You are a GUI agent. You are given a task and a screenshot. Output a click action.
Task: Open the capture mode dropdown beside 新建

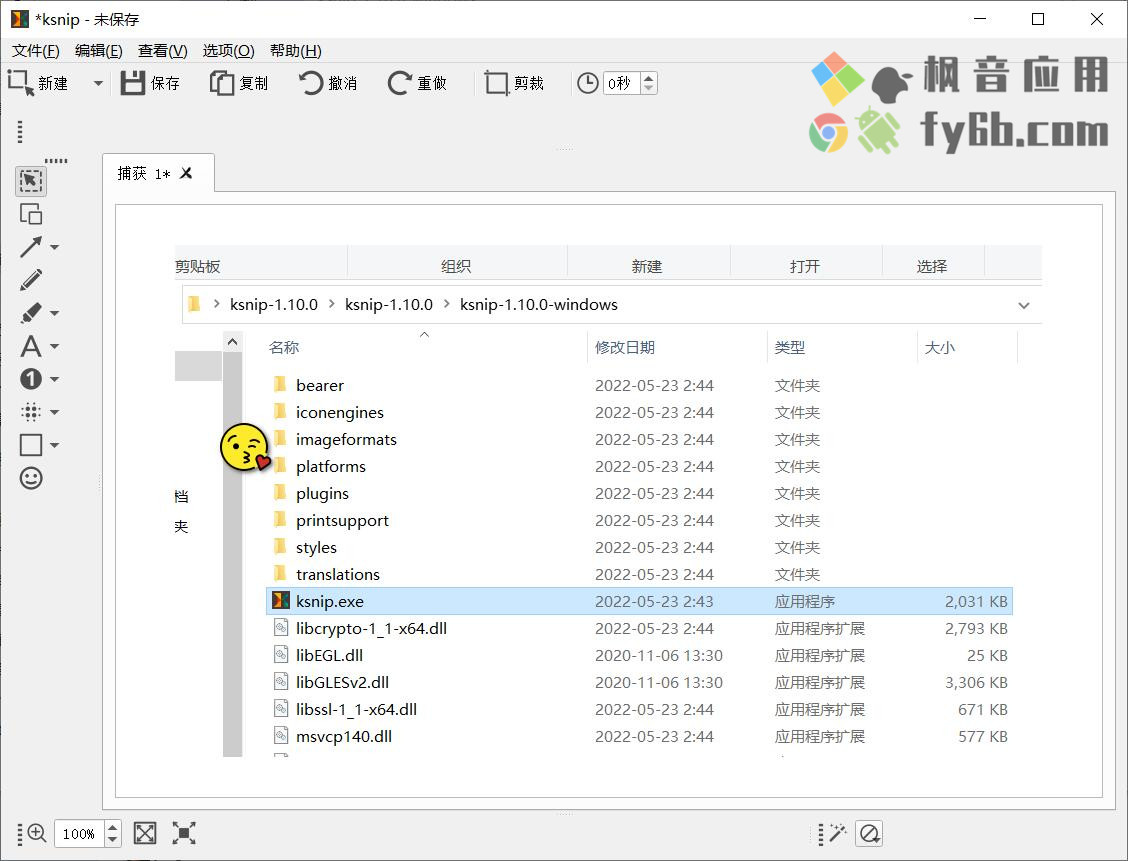point(98,83)
